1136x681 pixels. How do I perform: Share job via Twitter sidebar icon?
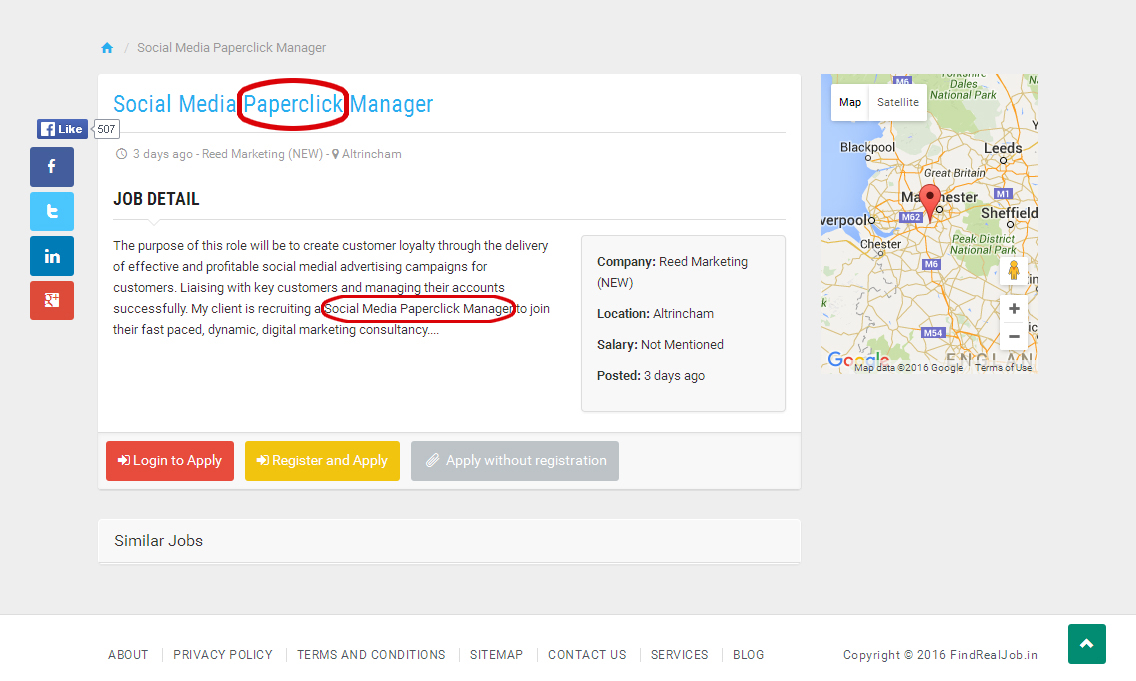pos(52,211)
